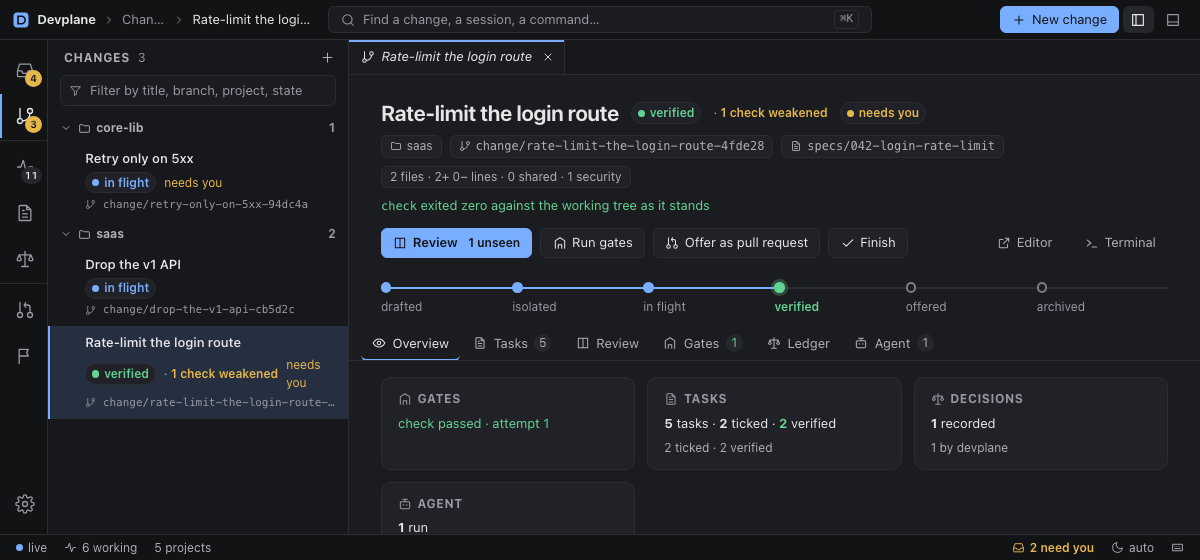Click the specs/042-login-rate-limit chip
1200x560 pixels.
tap(892, 146)
